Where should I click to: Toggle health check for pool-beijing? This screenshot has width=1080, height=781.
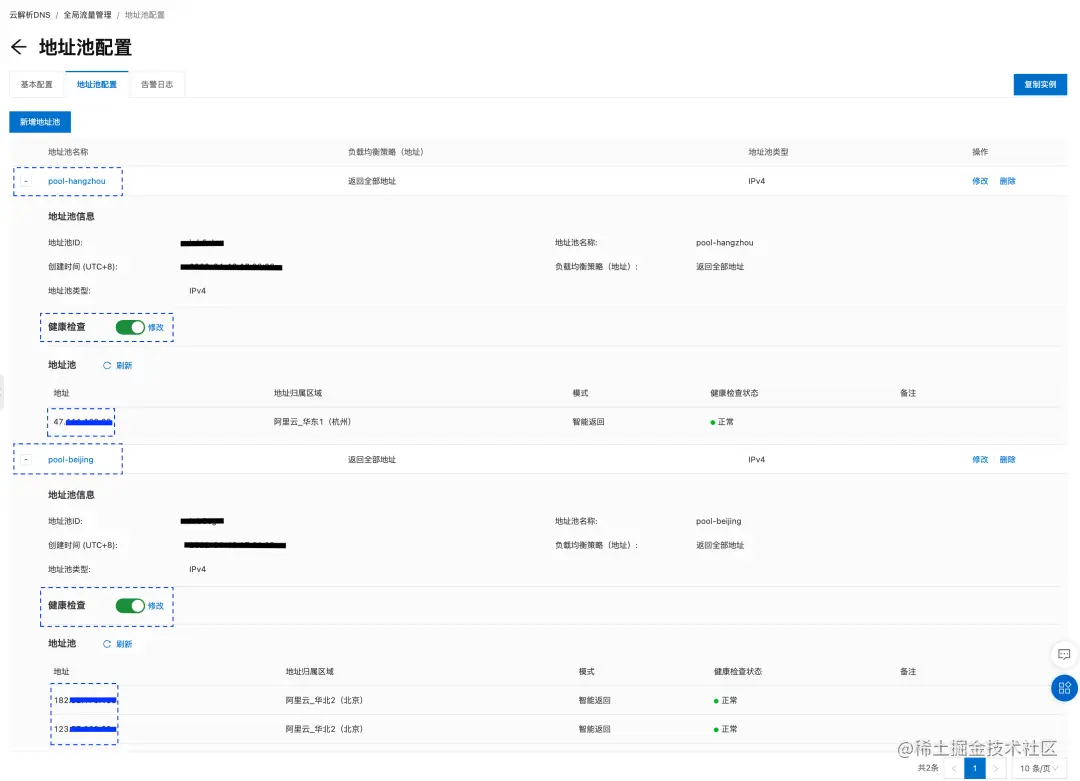129,605
